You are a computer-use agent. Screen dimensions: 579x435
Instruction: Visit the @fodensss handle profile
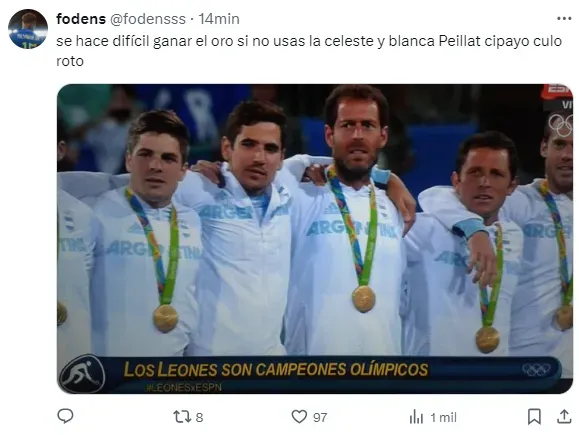[x=148, y=19]
